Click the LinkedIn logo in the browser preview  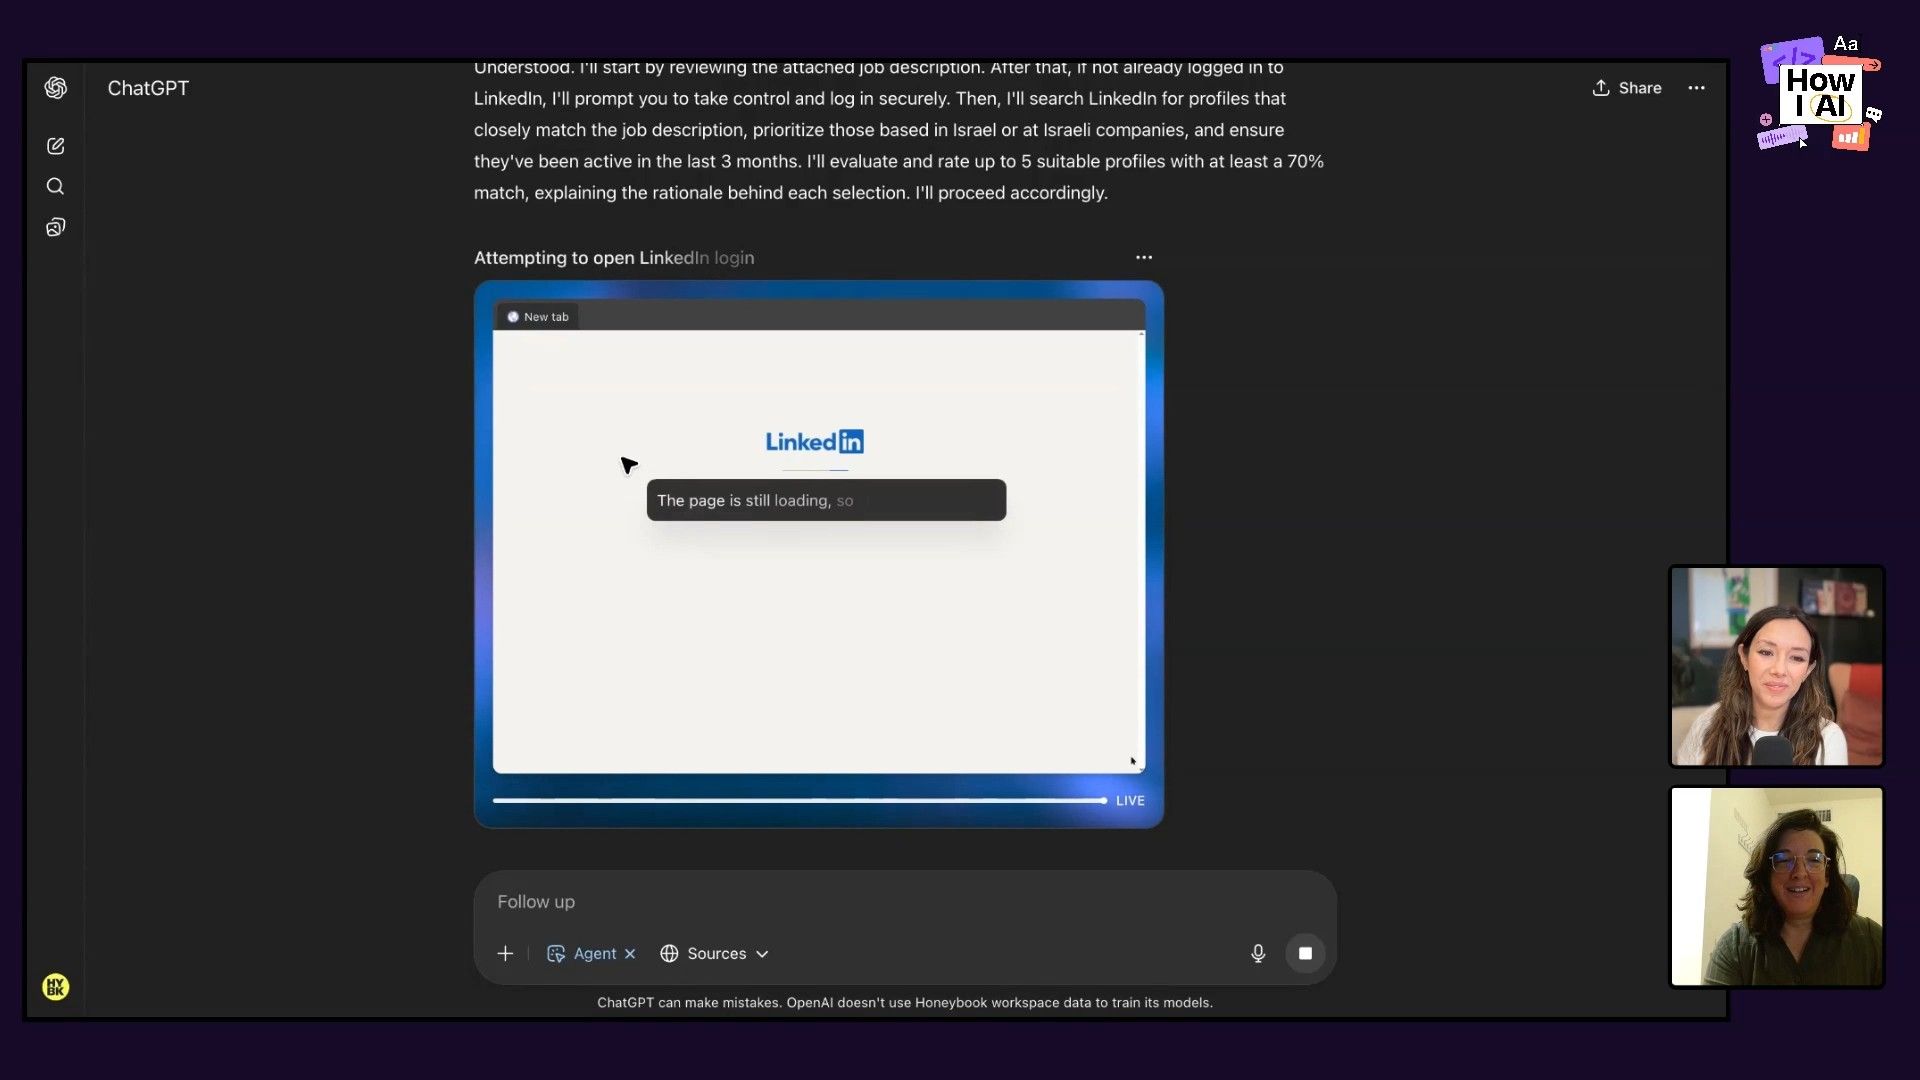(814, 442)
